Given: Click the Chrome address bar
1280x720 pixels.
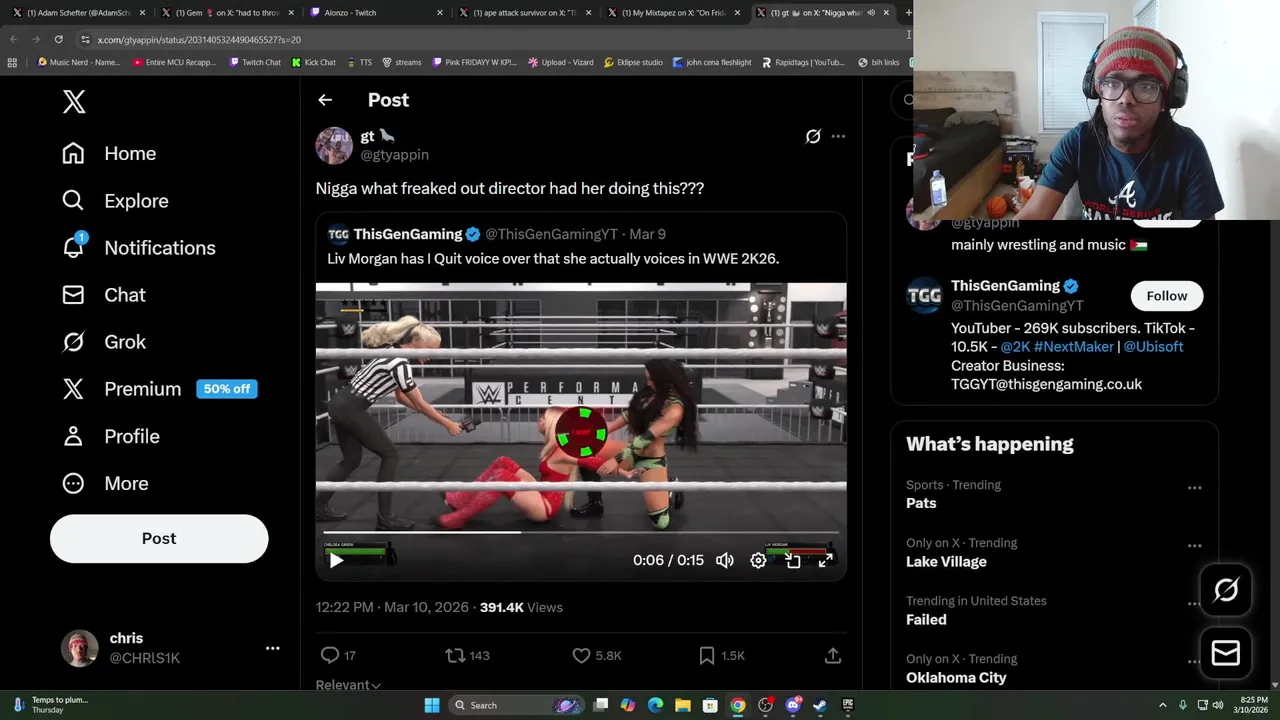Looking at the screenshot, I should pos(490,39).
